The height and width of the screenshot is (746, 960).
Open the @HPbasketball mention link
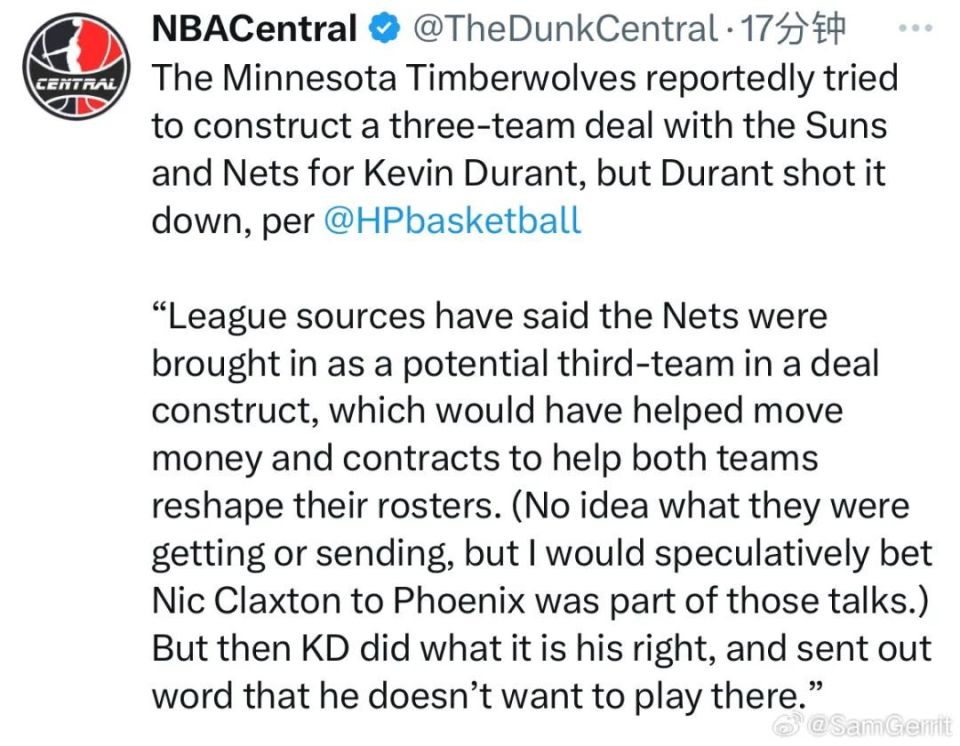(452, 220)
